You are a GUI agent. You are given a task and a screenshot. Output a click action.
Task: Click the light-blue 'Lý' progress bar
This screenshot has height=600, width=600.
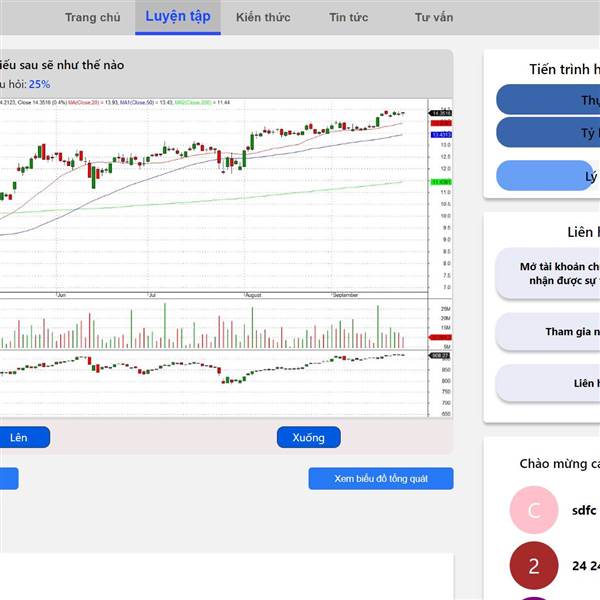[x=545, y=176]
